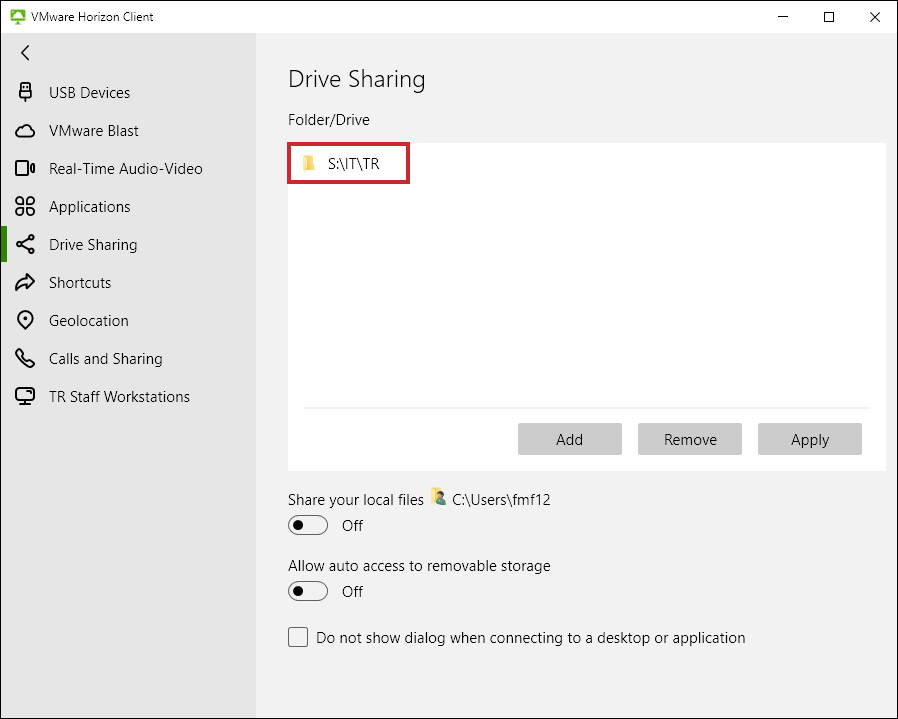Screen dimensions: 898x719
Task: Click the user folder icon near C:\Users\fmf12
Action: point(439,497)
